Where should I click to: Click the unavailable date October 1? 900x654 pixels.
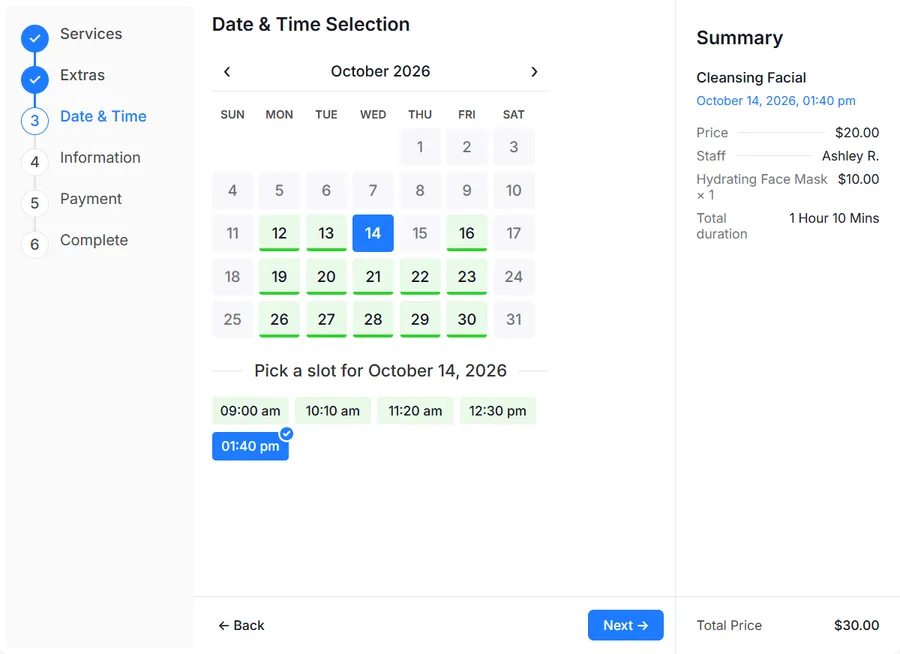(420, 147)
